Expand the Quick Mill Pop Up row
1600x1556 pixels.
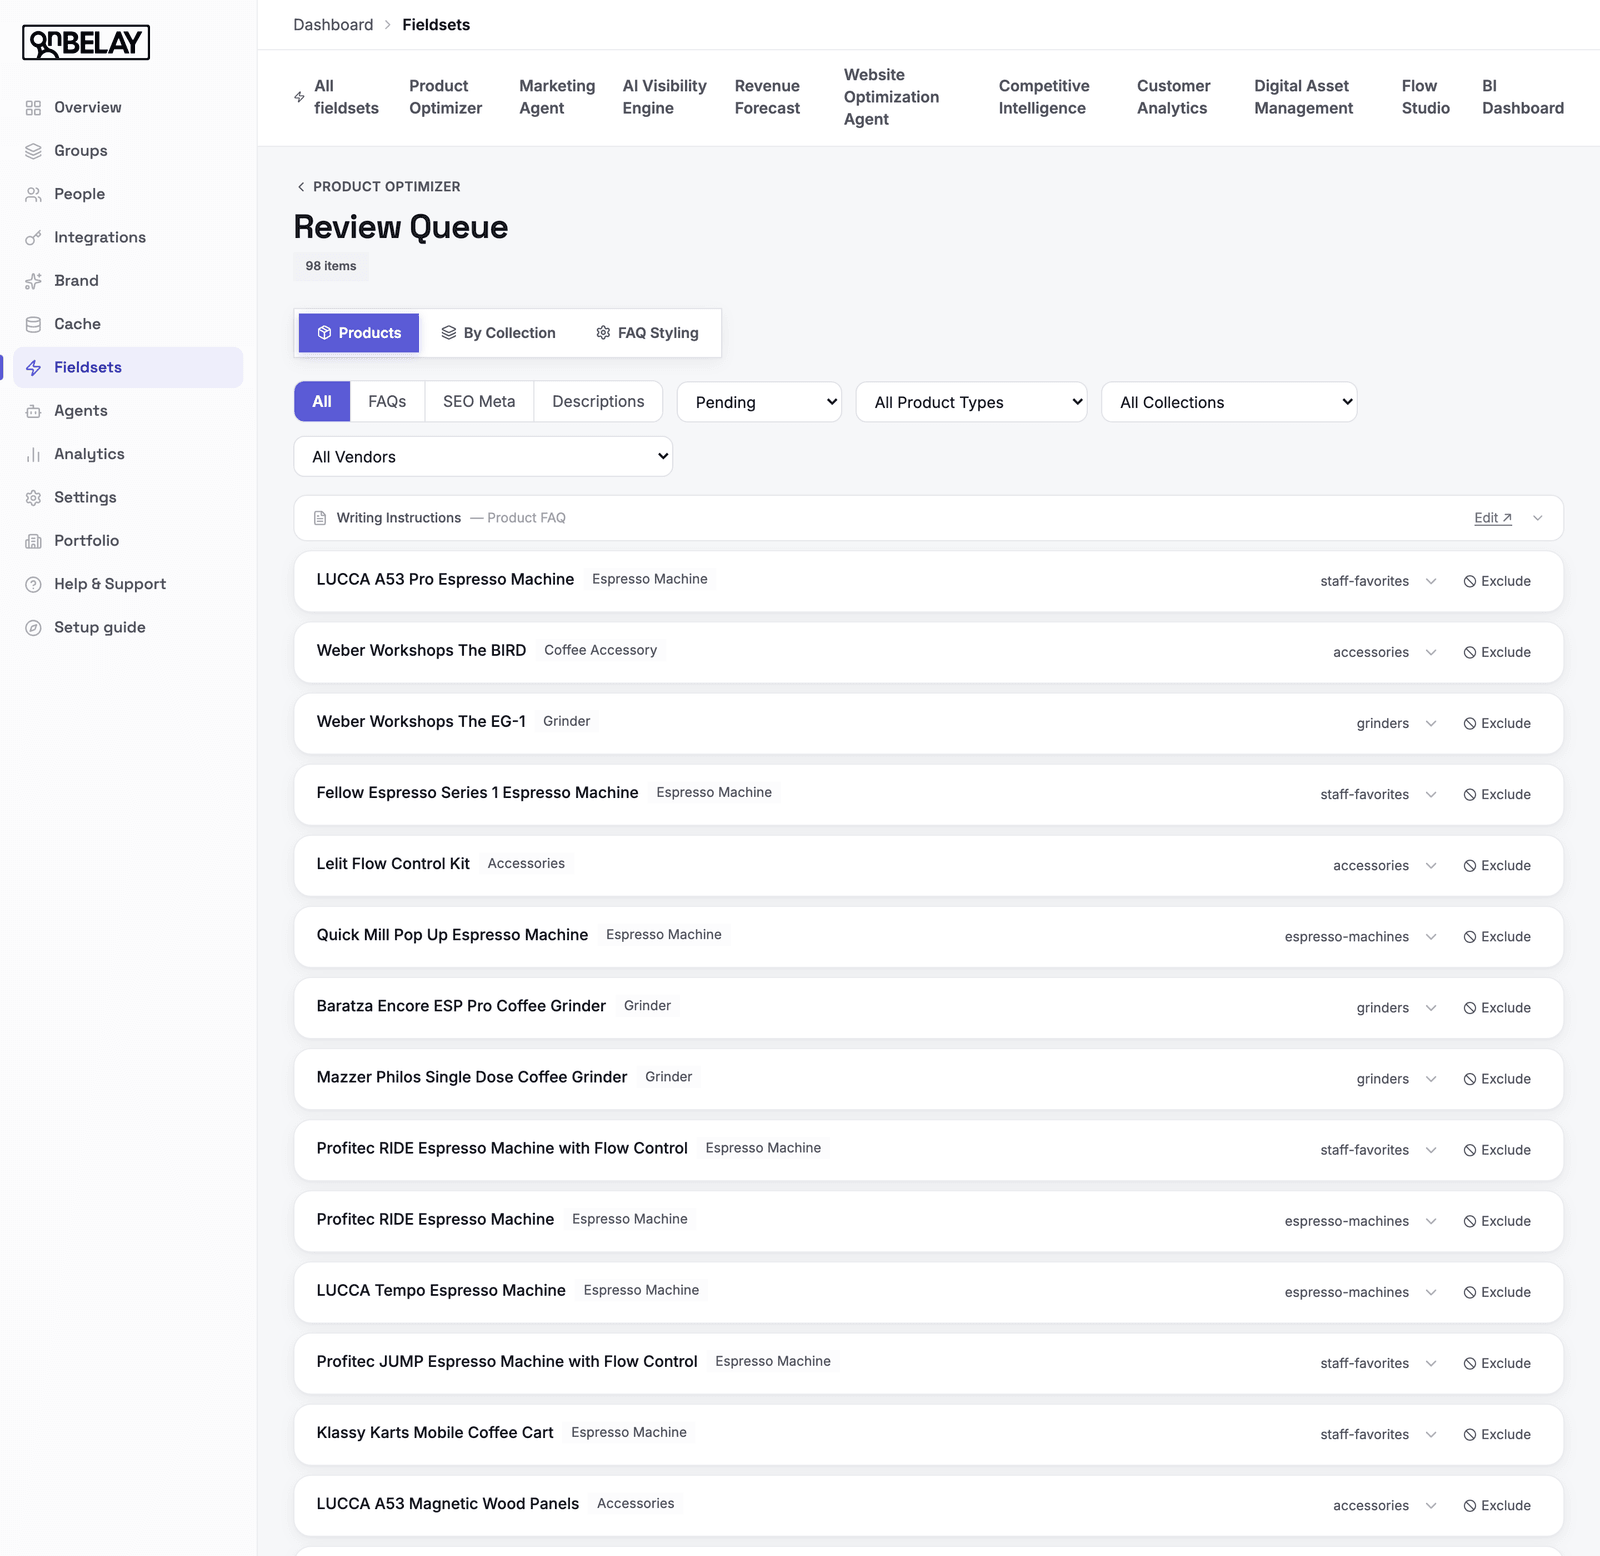(1431, 937)
